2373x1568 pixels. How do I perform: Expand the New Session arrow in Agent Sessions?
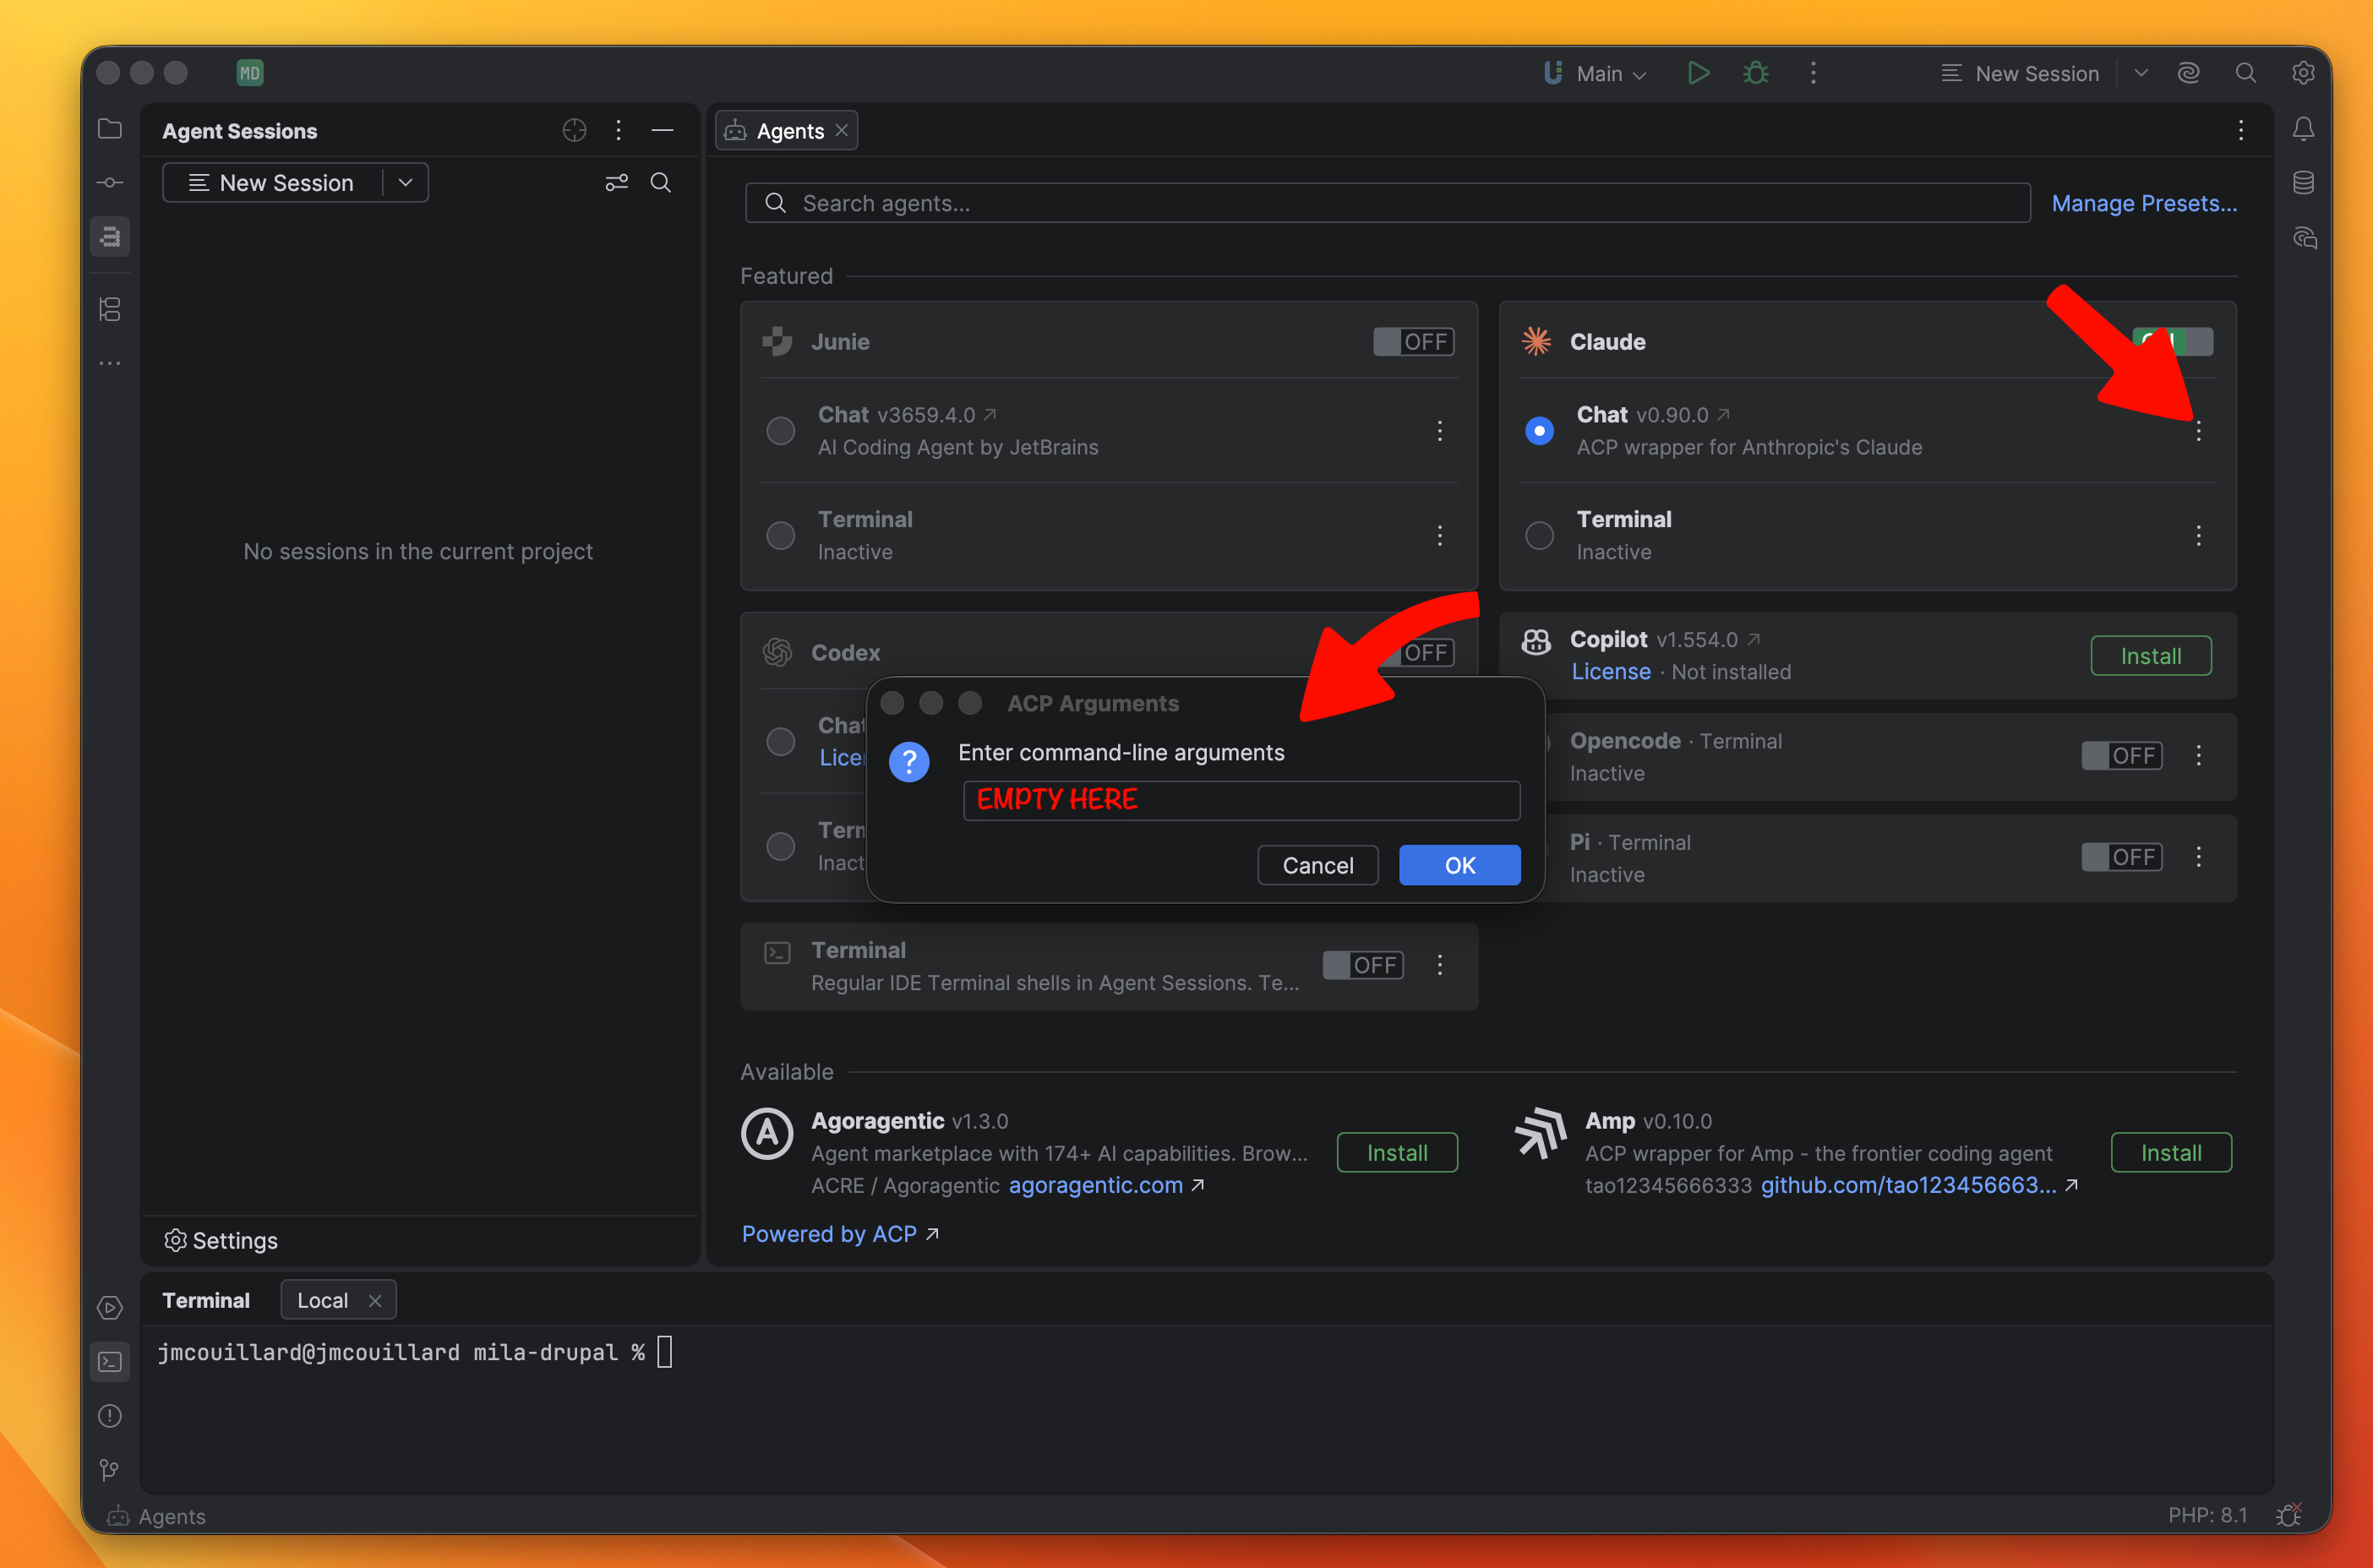[405, 183]
